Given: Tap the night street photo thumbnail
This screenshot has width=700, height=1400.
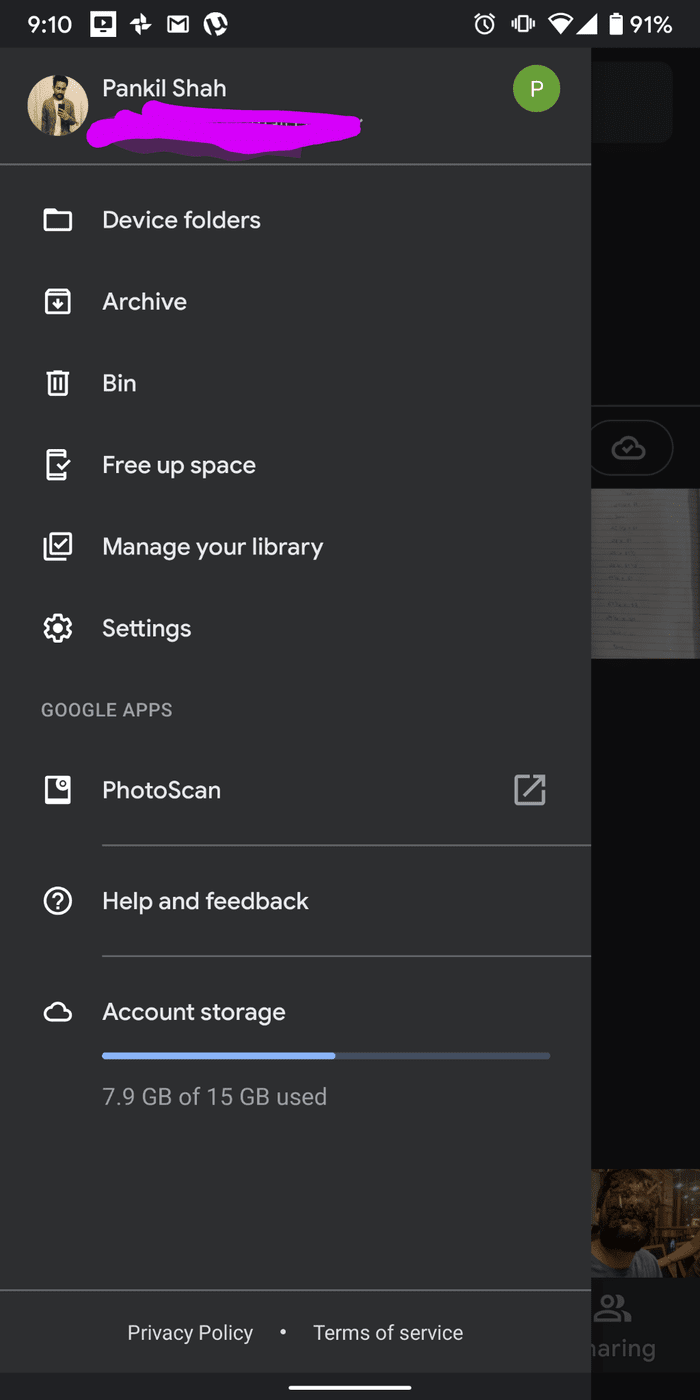Looking at the screenshot, I should click(645, 1223).
